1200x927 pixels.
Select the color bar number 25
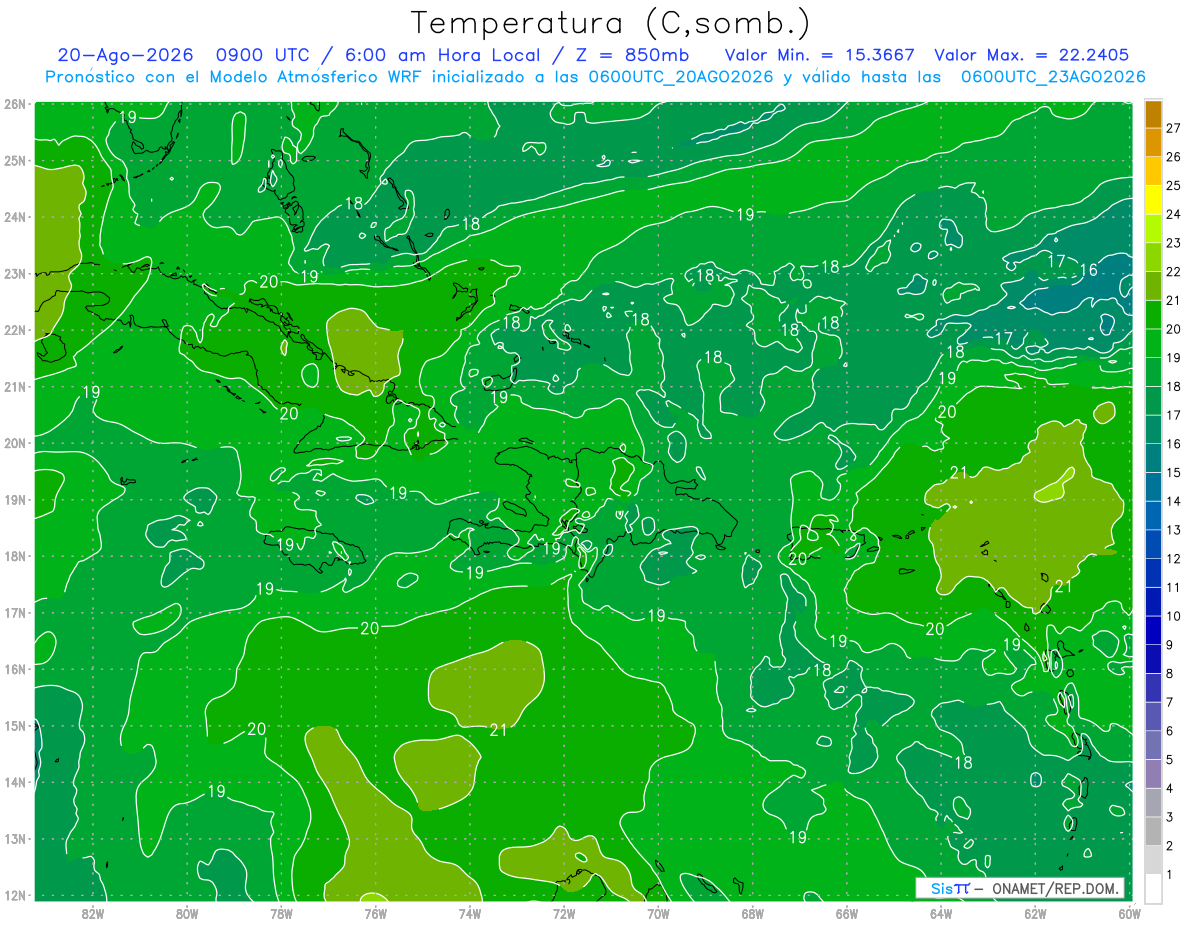pos(1173,185)
